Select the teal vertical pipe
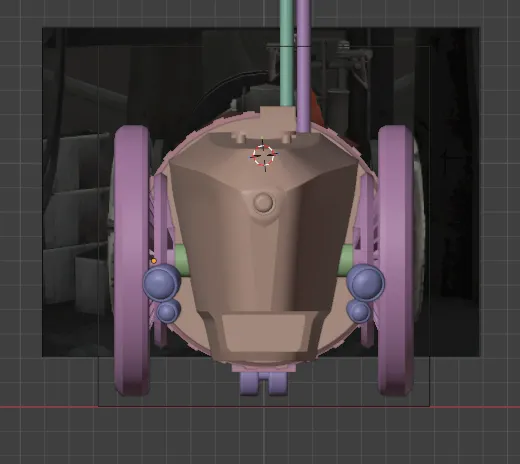 (286, 53)
